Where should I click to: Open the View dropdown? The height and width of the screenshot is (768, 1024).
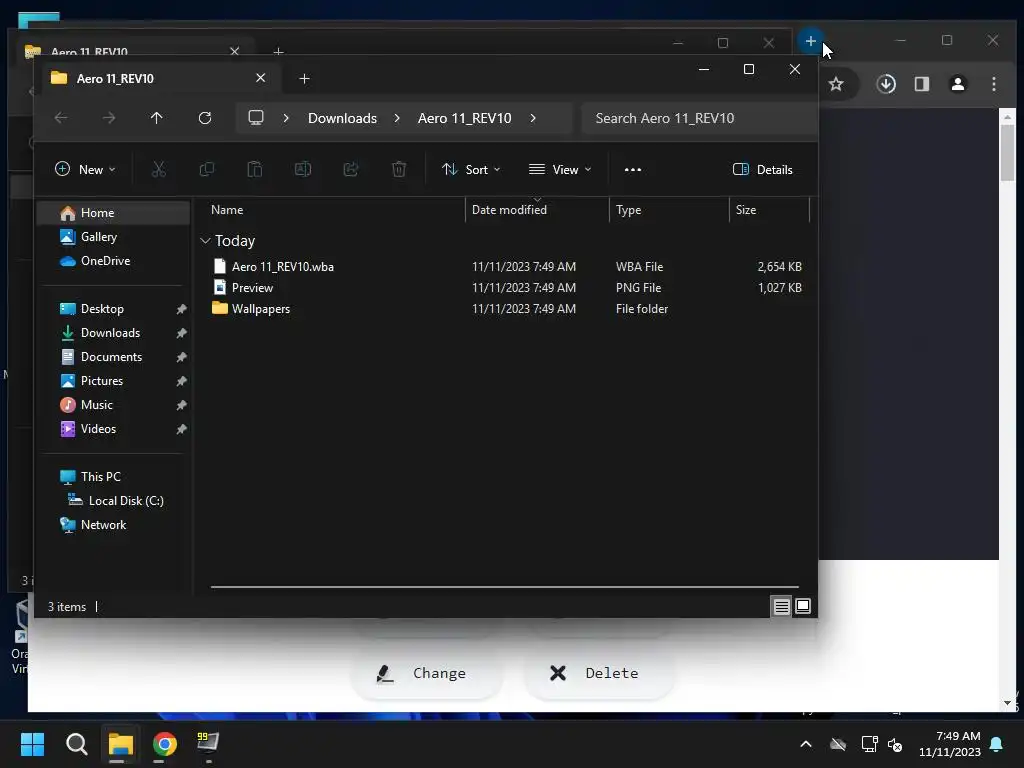(560, 170)
